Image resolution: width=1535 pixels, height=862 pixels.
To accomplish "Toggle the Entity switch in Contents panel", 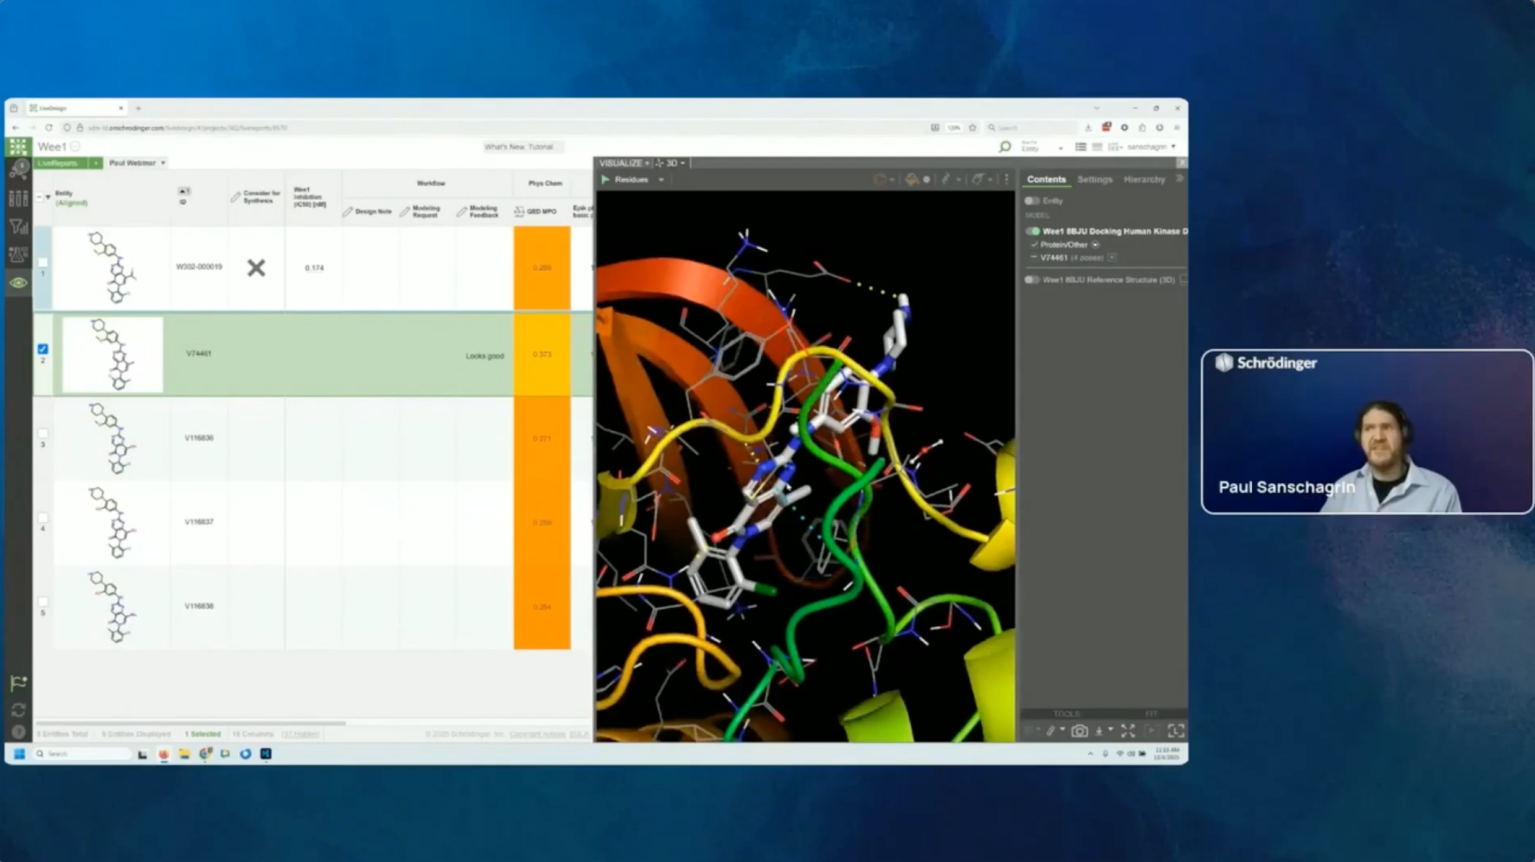I will point(1032,201).
